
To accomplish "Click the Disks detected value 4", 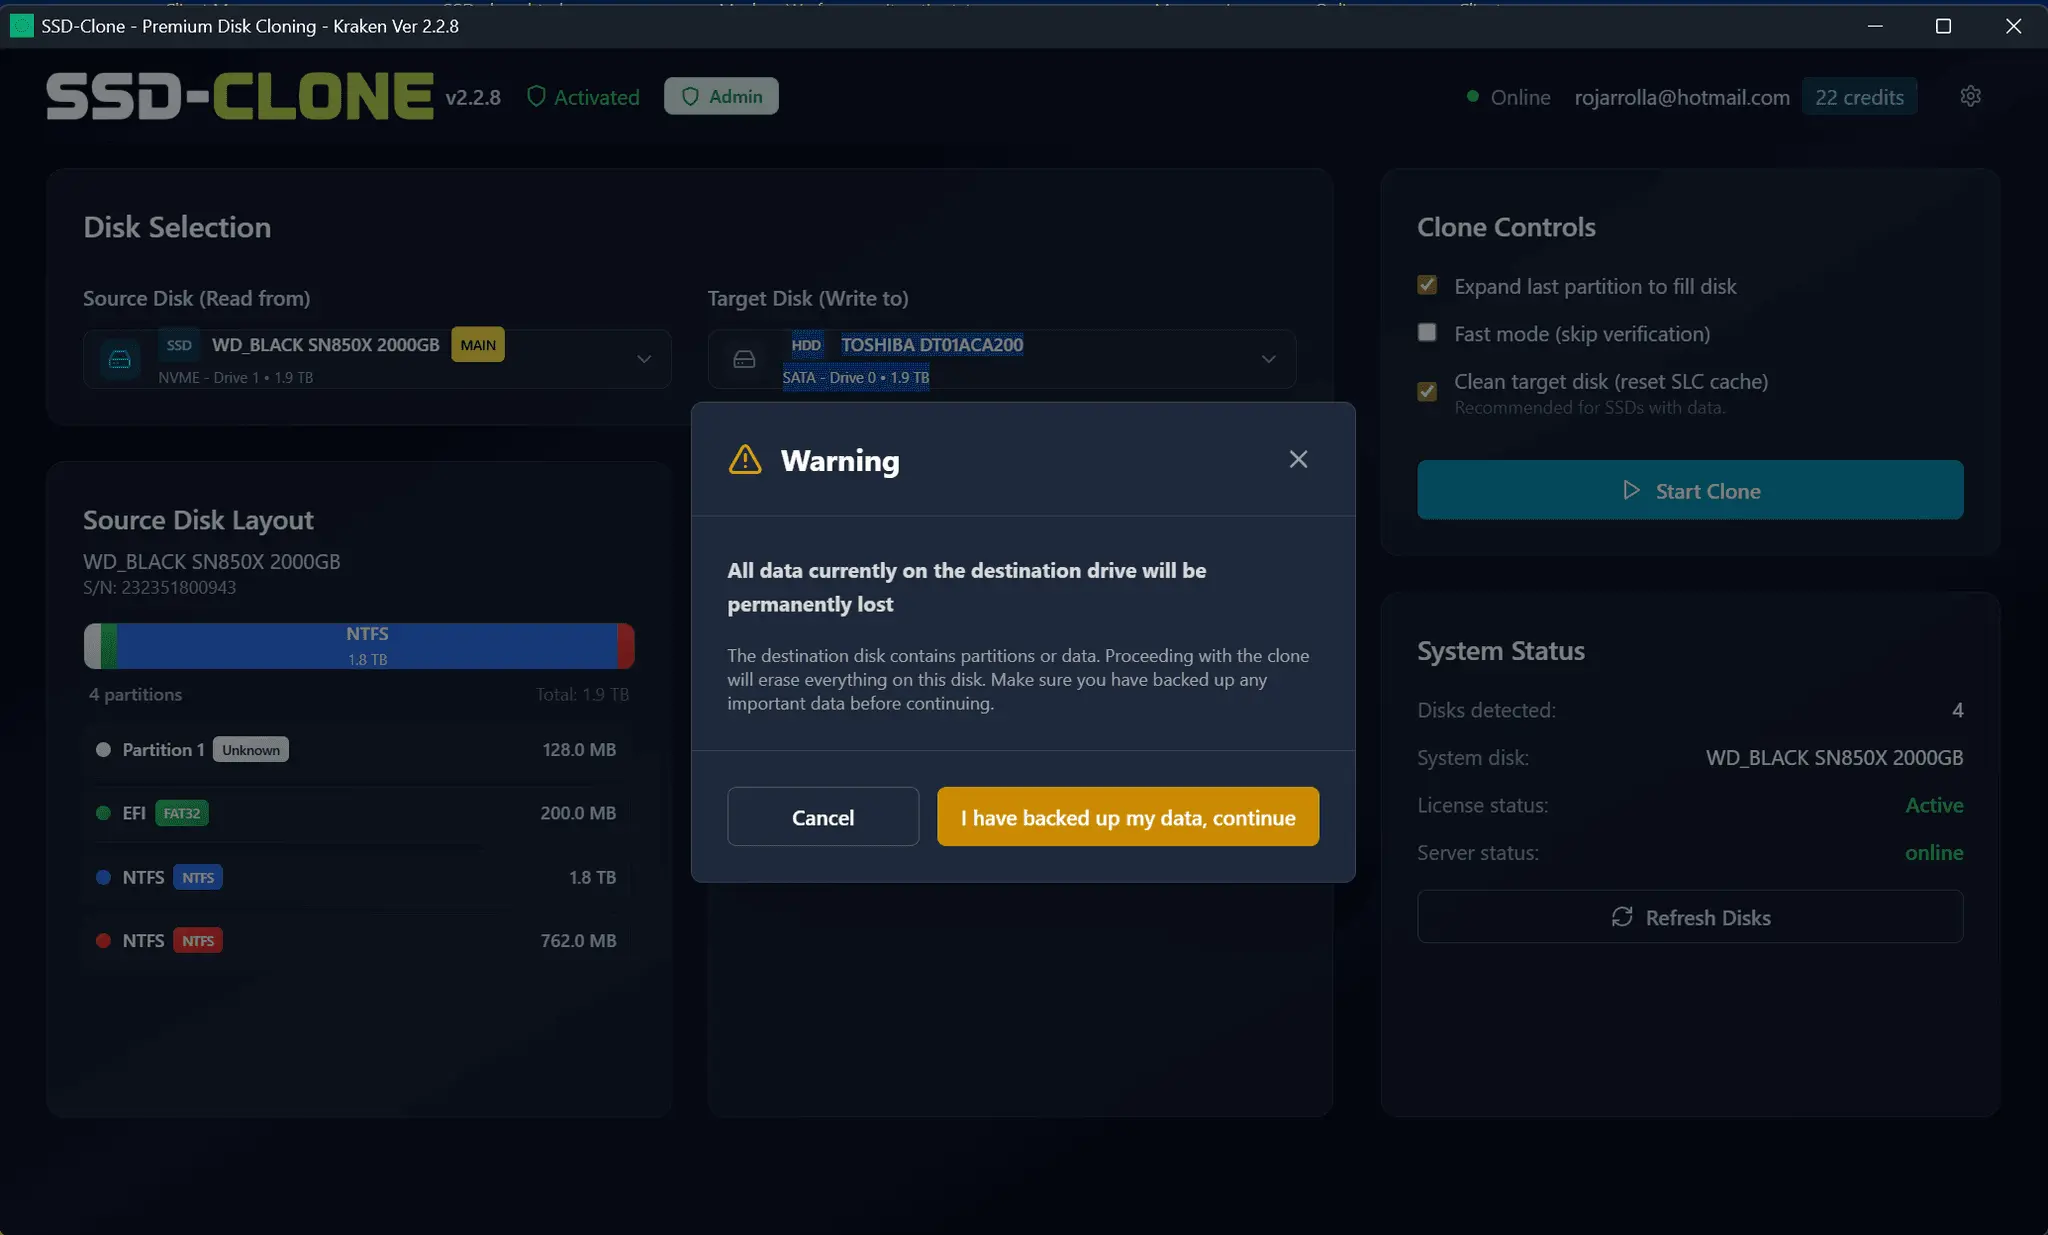I will (x=1958, y=710).
